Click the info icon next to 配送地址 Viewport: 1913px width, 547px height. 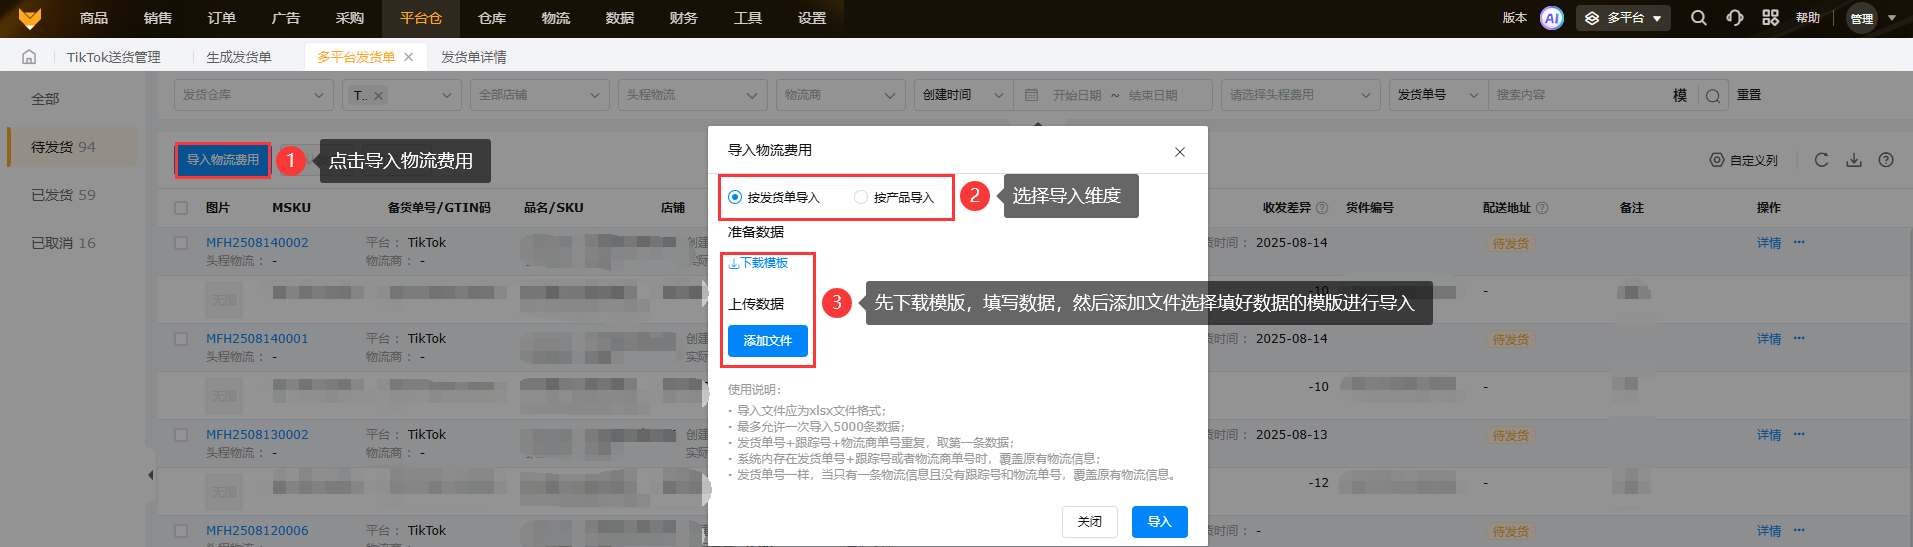click(1541, 208)
